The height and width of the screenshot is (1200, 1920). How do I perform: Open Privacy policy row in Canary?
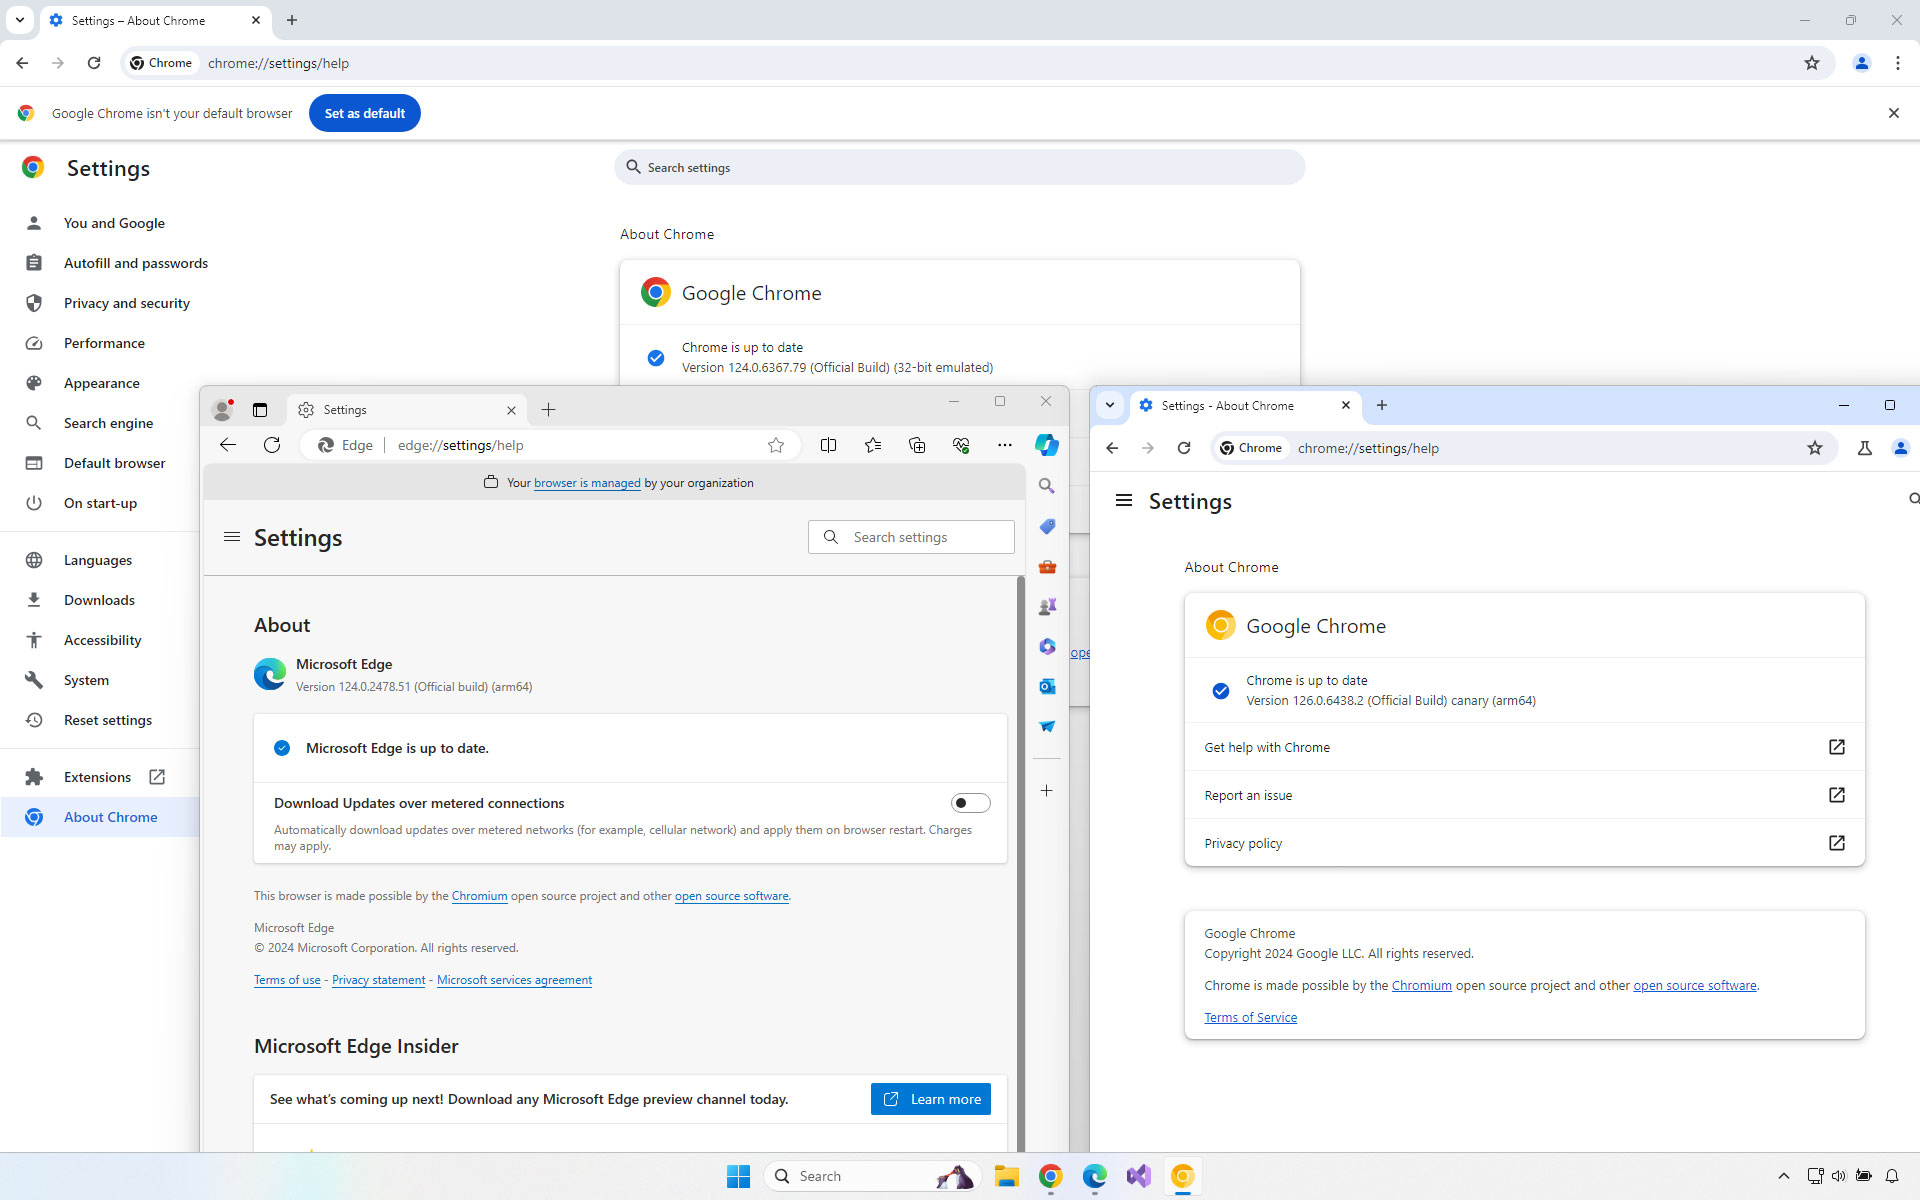tap(1524, 843)
